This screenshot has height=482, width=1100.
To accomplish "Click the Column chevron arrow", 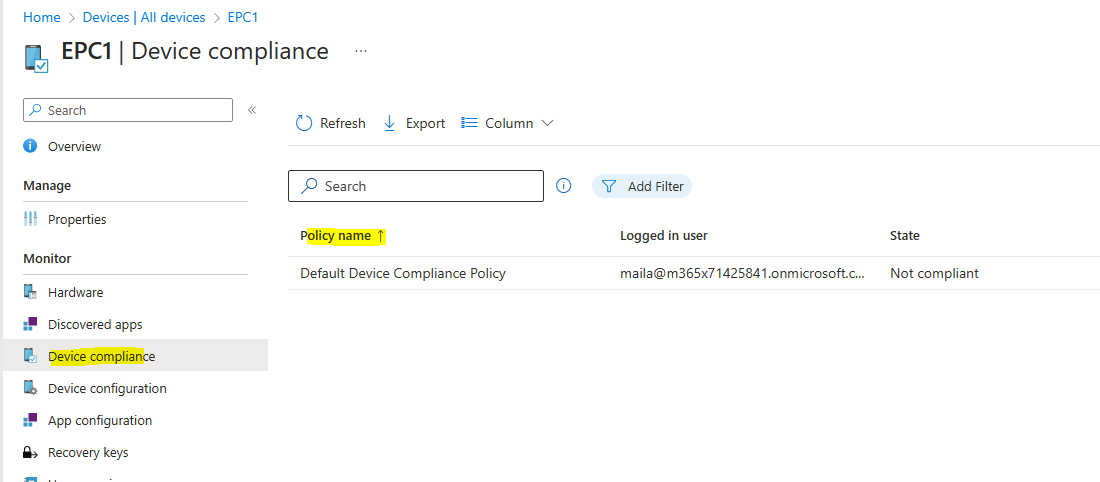I will (548, 123).
